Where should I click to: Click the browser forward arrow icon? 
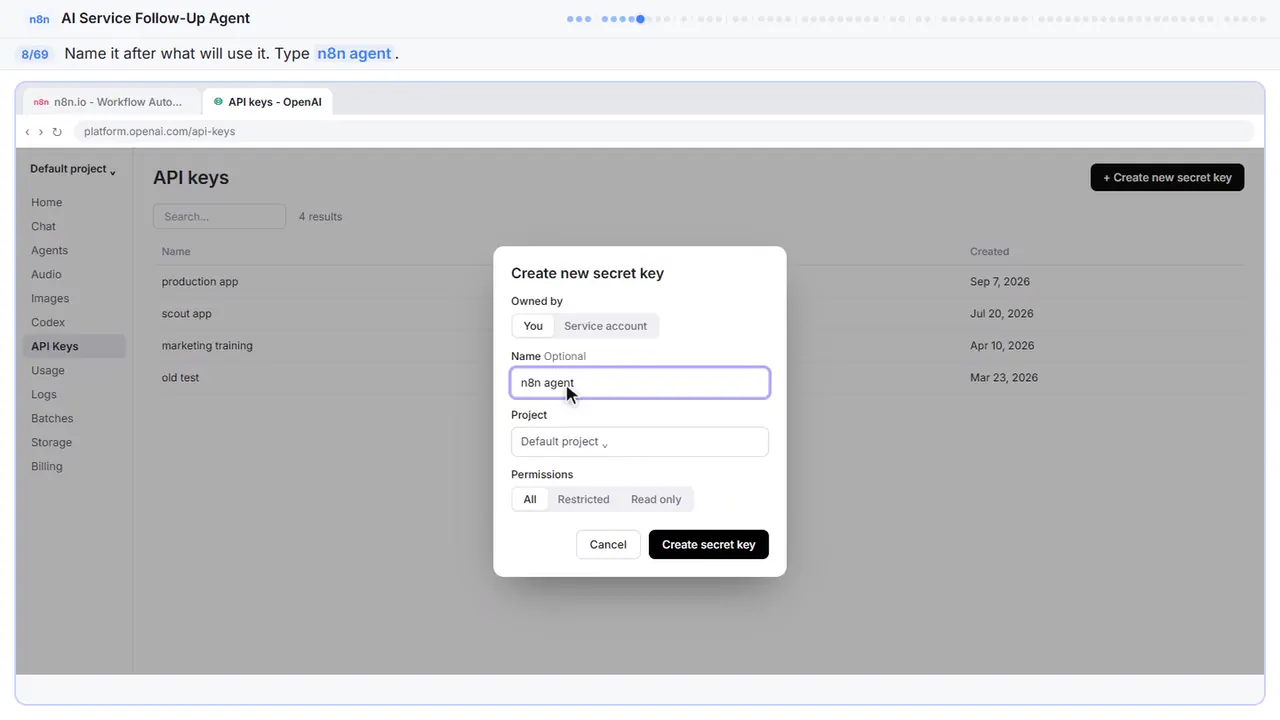click(x=41, y=132)
